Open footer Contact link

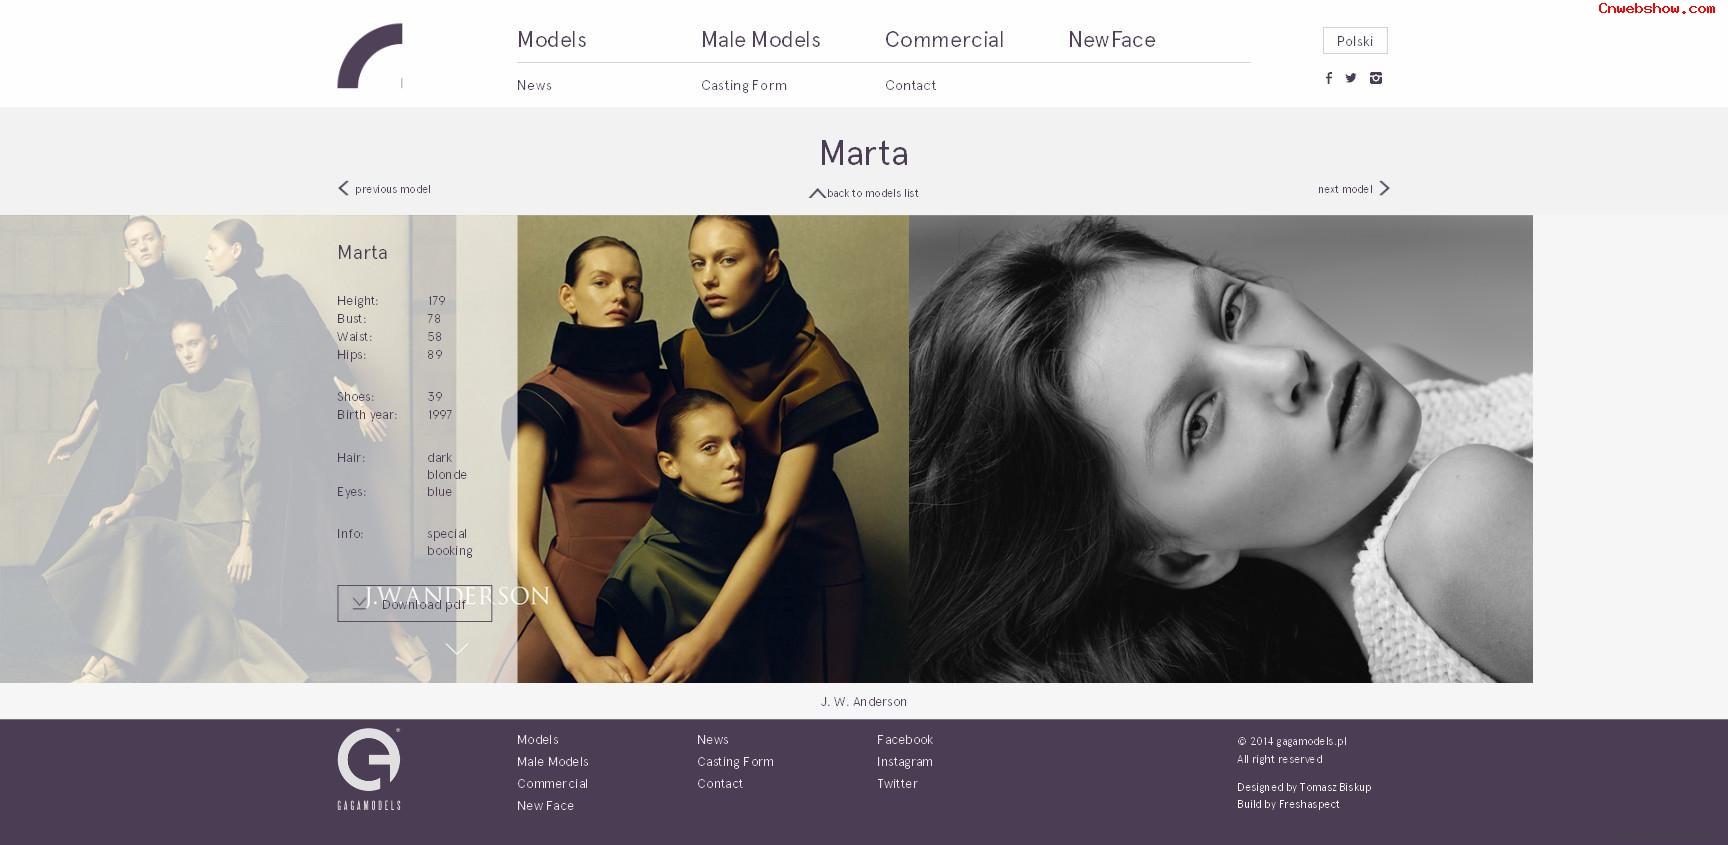coord(720,784)
